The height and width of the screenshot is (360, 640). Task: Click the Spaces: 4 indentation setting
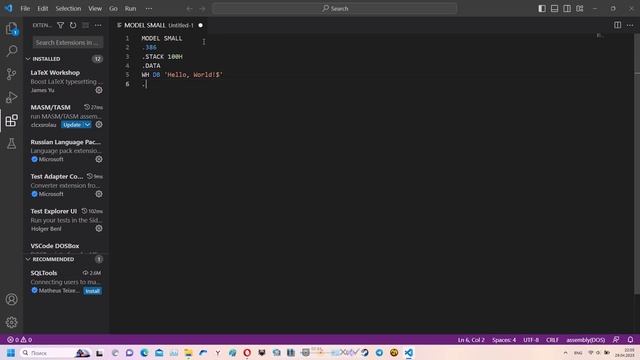point(504,340)
